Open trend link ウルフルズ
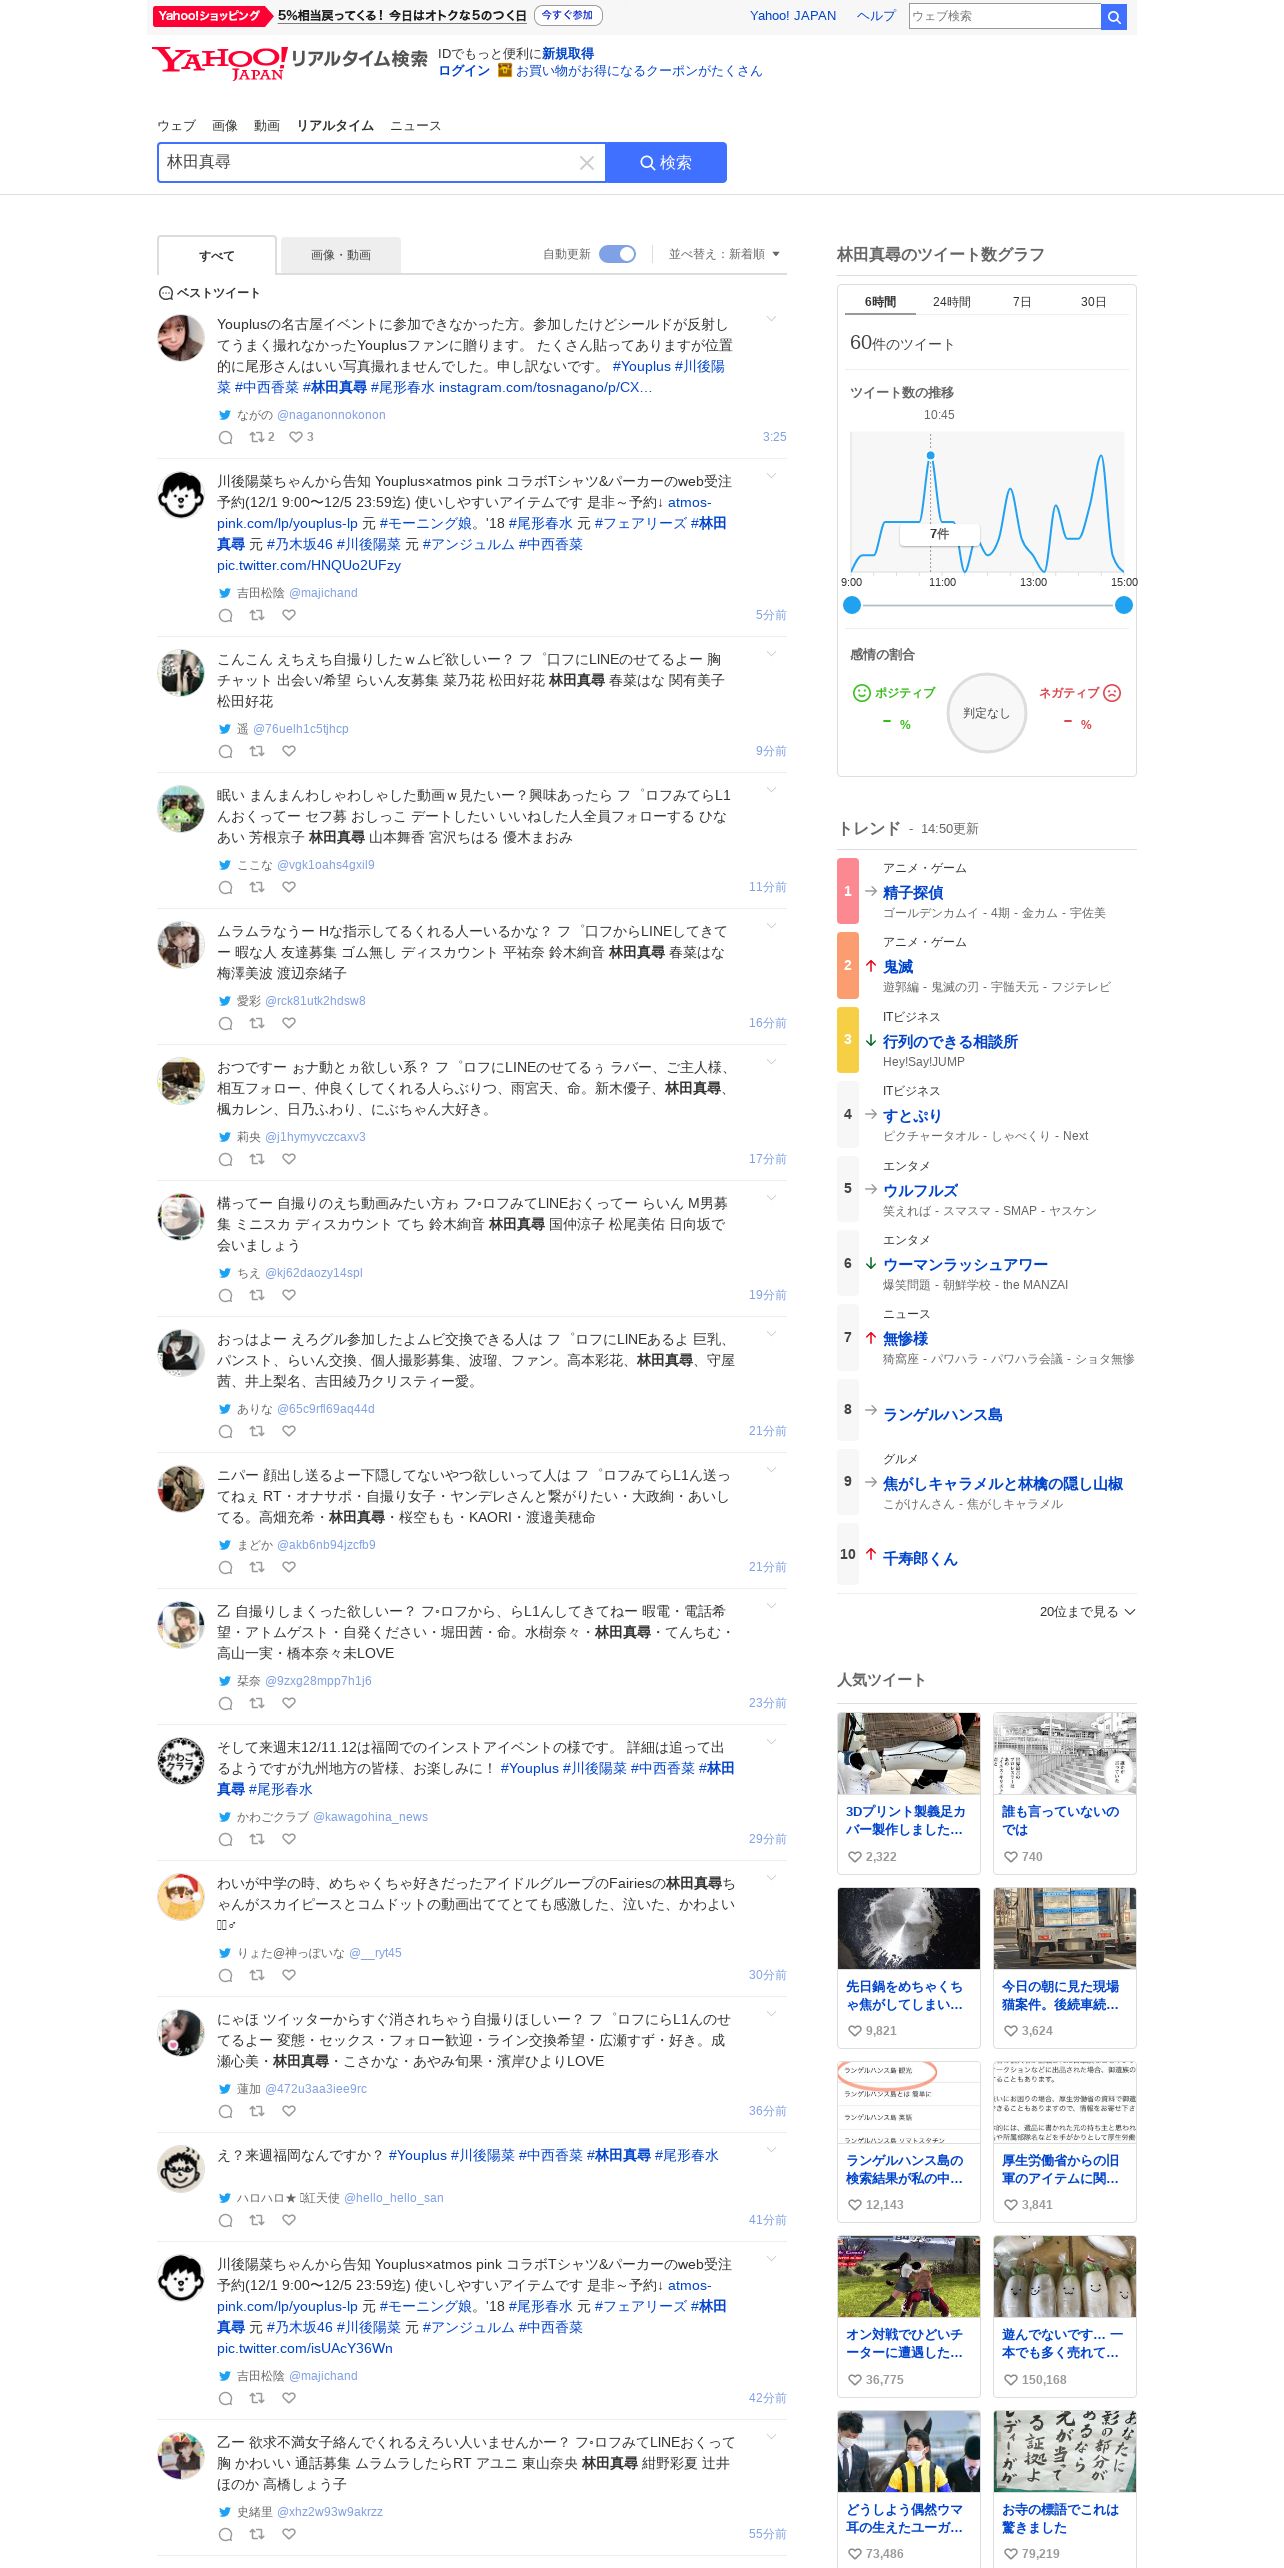Image resolution: width=1284 pixels, height=2568 pixels. coord(920,1191)
